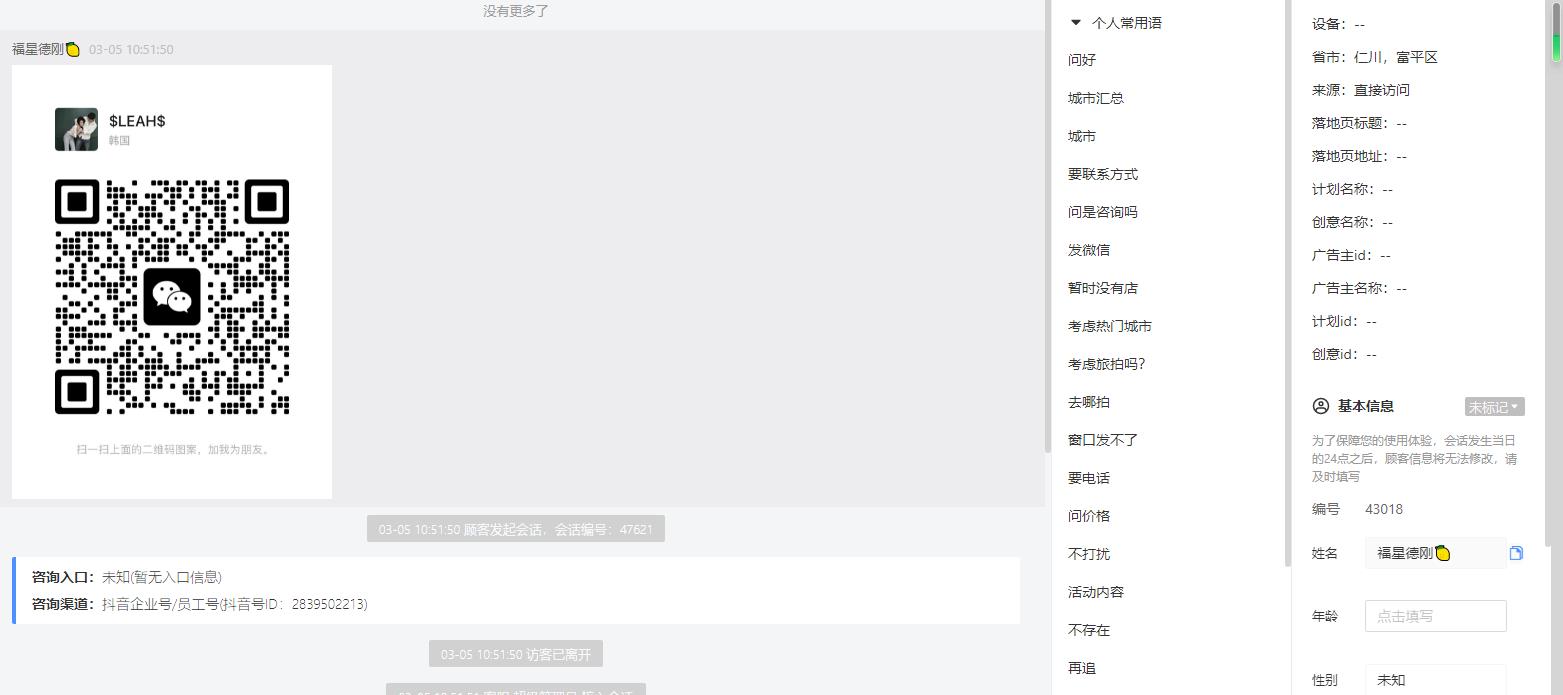Viewport: 1563px width, 695px height.
Task: Click the 咨询入口 未知 info line
Action: point(127,577)
